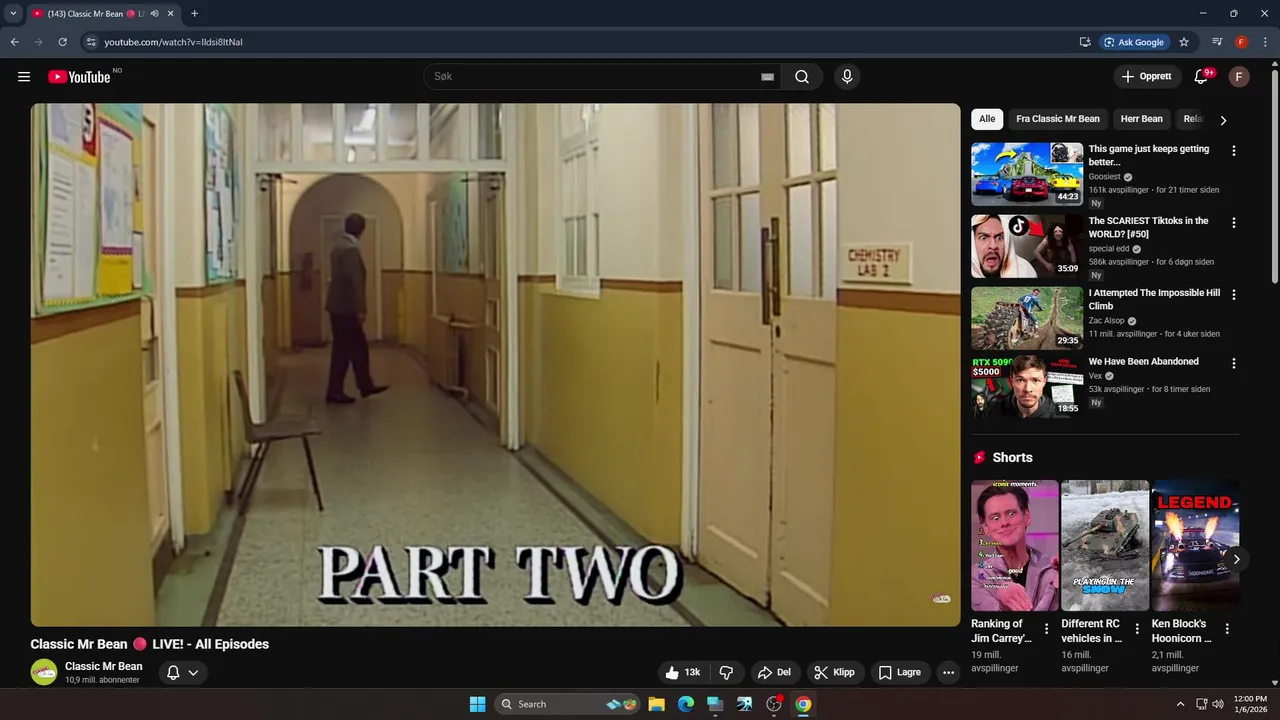Click the magnifier search button
Viewport: 1280px width, 720px height.
coord(802,77)
